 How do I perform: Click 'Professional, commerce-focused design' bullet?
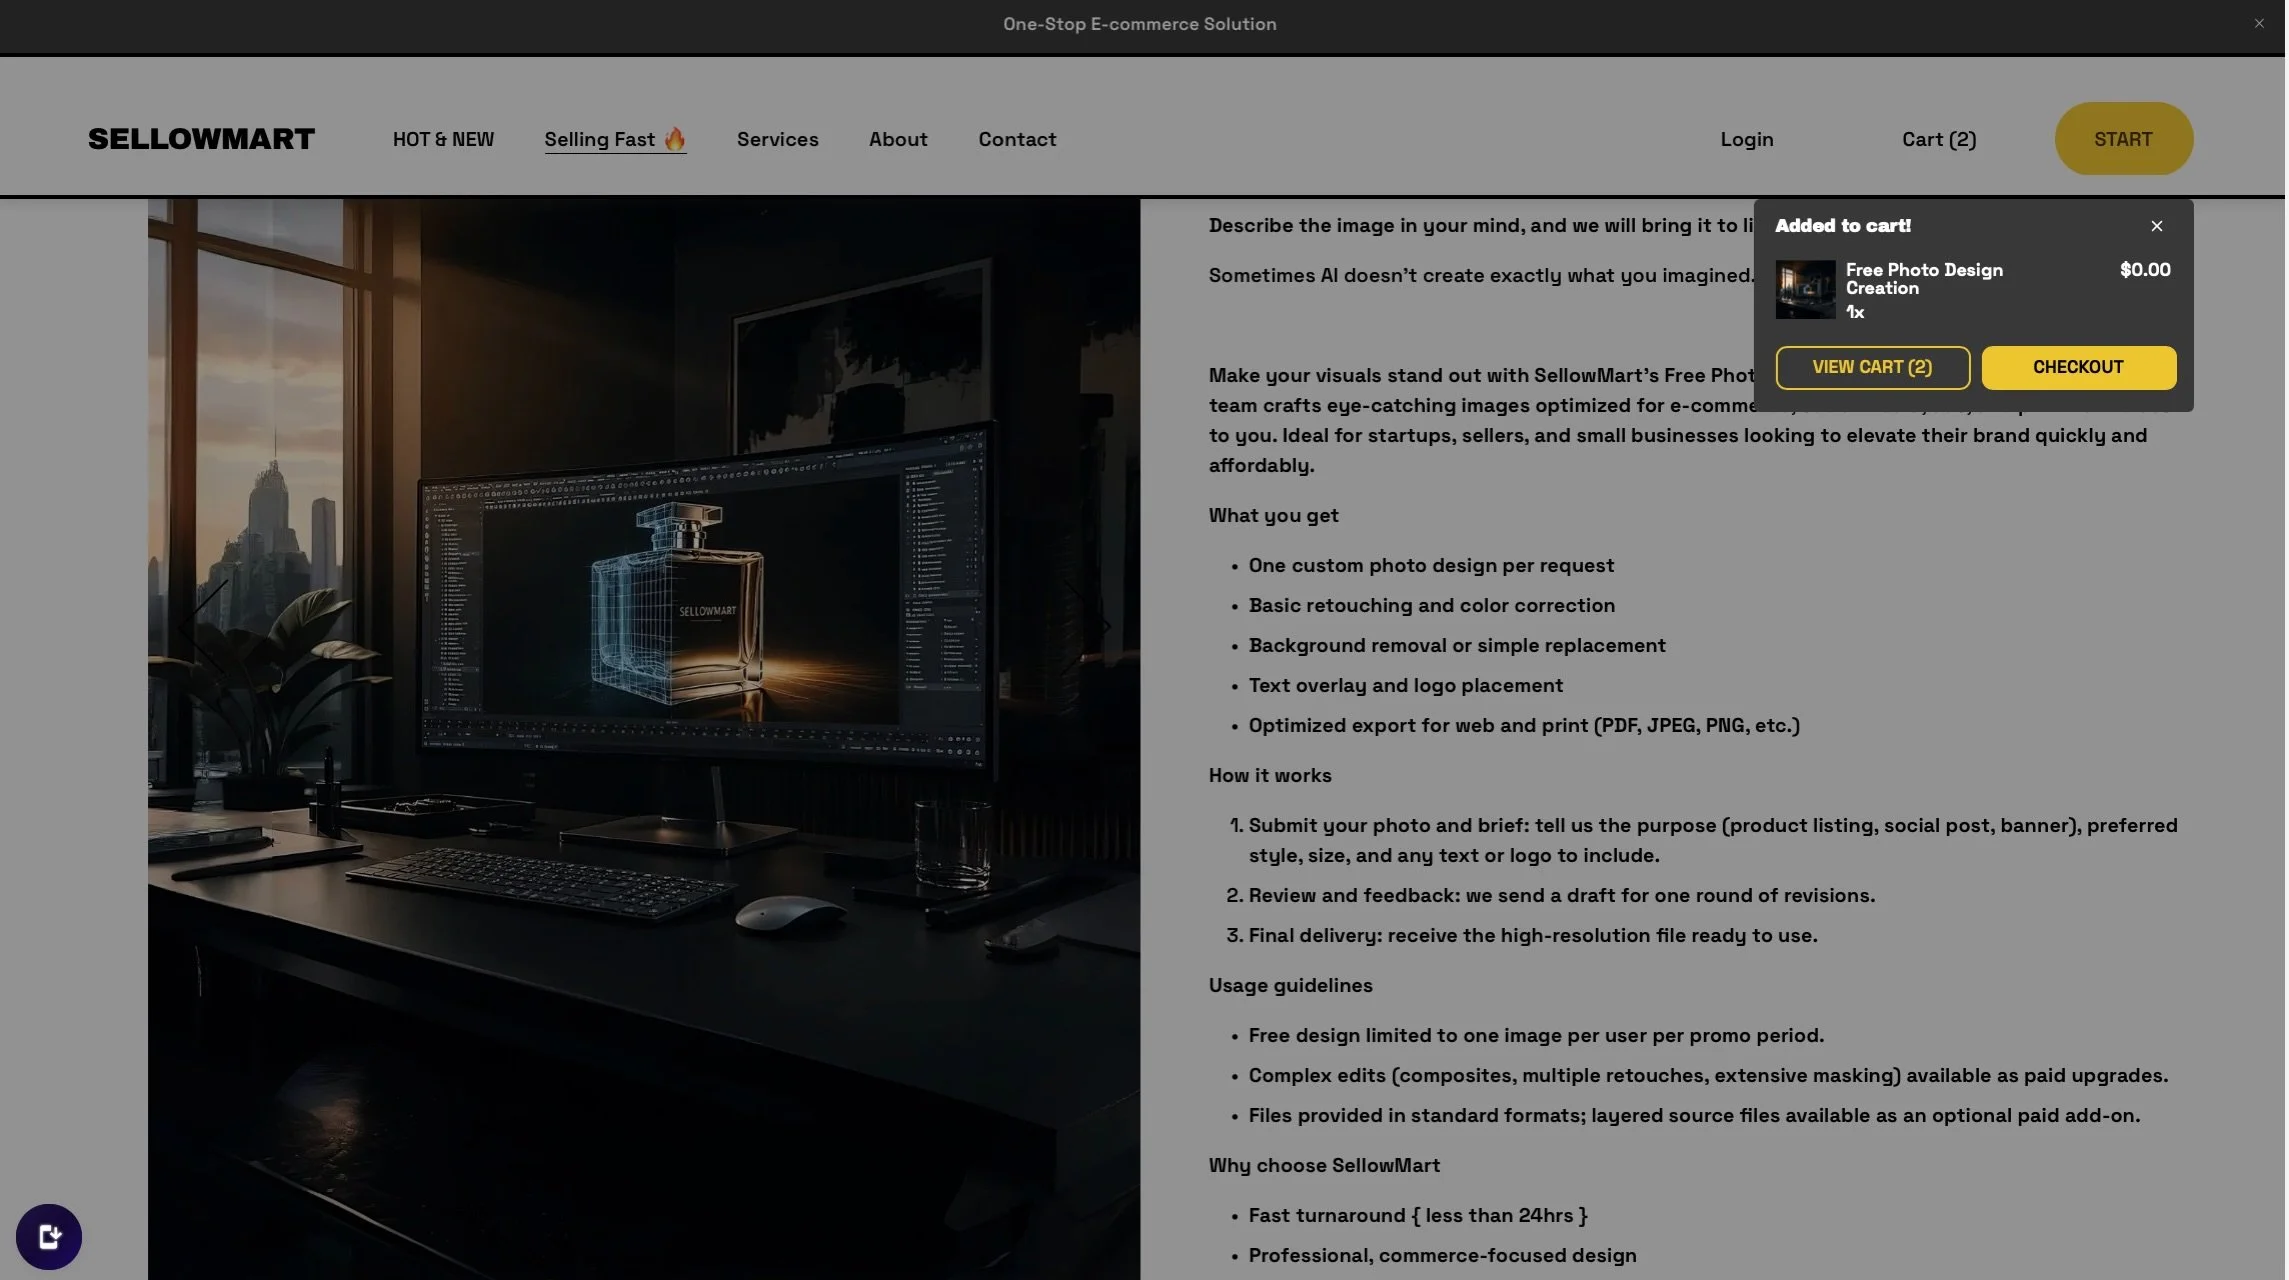point(1442,1256)
